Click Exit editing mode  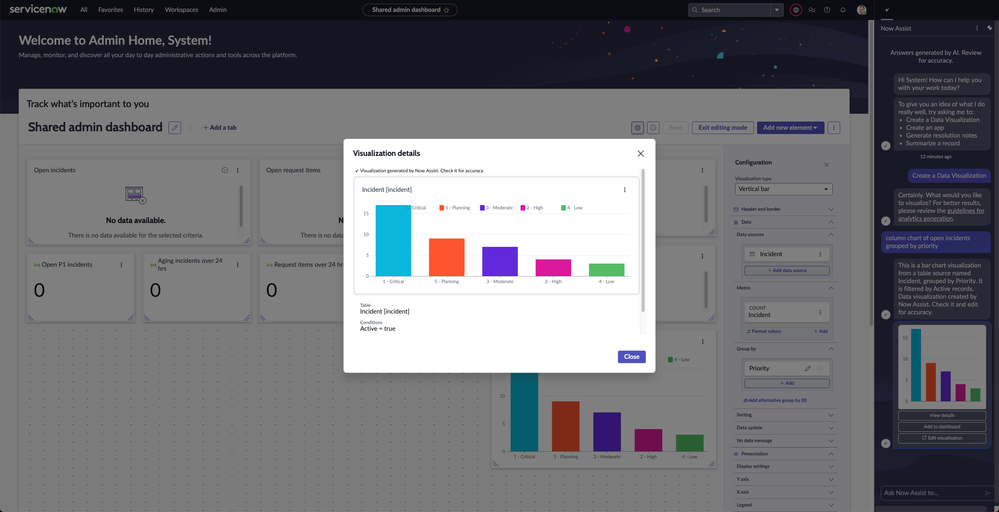[x=723, y=127]
